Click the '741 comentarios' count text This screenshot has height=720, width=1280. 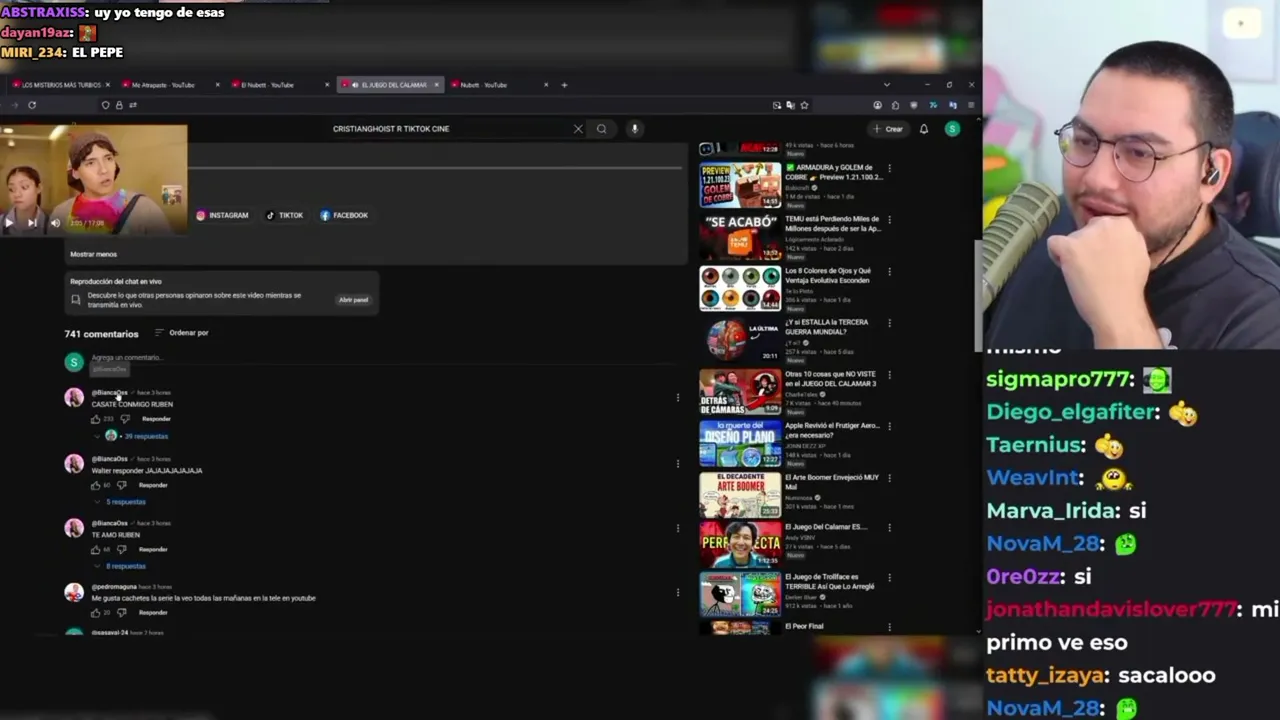tap(101, 334)
